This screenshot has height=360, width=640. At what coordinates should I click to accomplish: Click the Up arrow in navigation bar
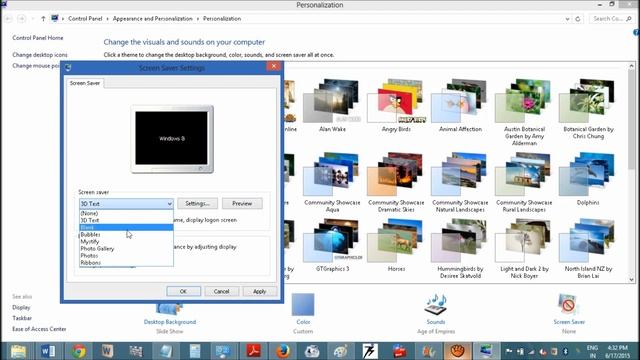pos(43,19)
